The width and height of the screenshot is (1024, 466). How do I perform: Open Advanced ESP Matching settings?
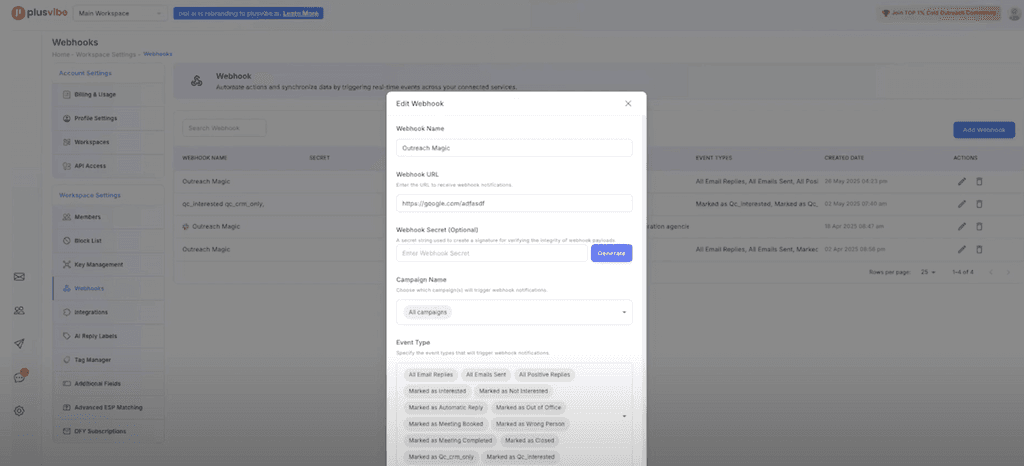click(x=108, y=407)
